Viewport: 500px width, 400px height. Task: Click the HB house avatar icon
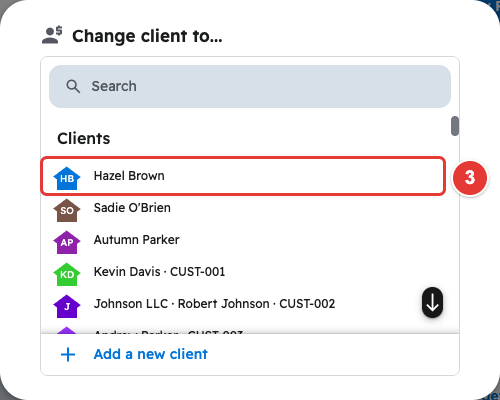67,178
